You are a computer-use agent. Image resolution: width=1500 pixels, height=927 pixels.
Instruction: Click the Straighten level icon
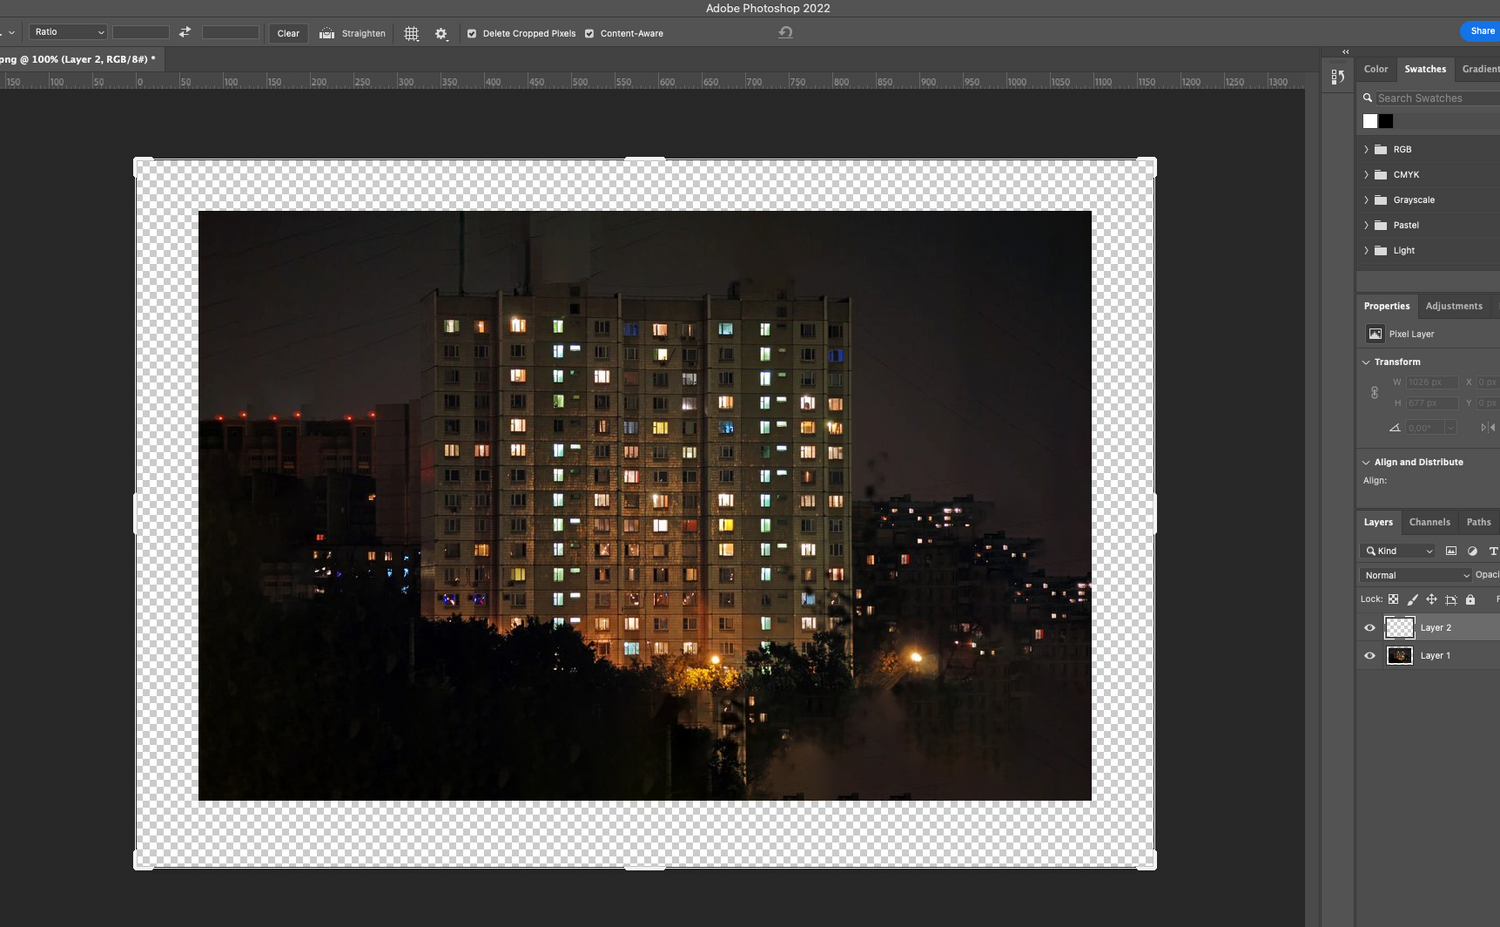pos(327,33)
